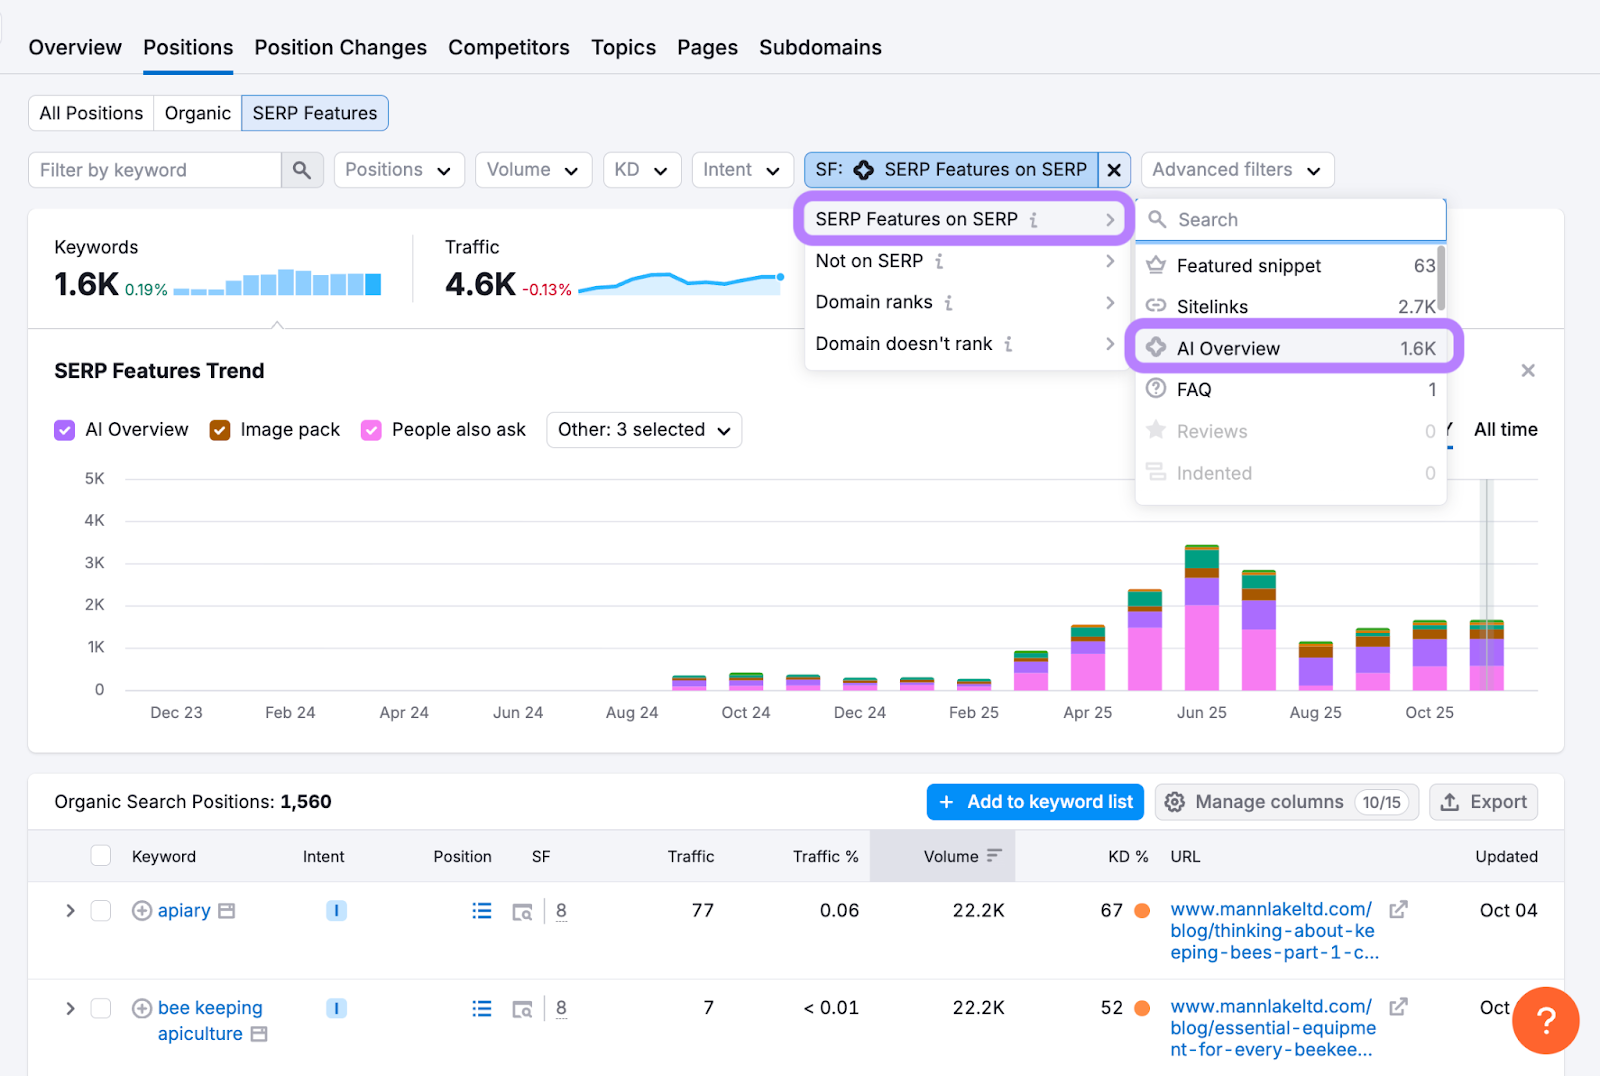
Task: Click the plus icon next to apiary keyword
Action: (x=142, y=911)
